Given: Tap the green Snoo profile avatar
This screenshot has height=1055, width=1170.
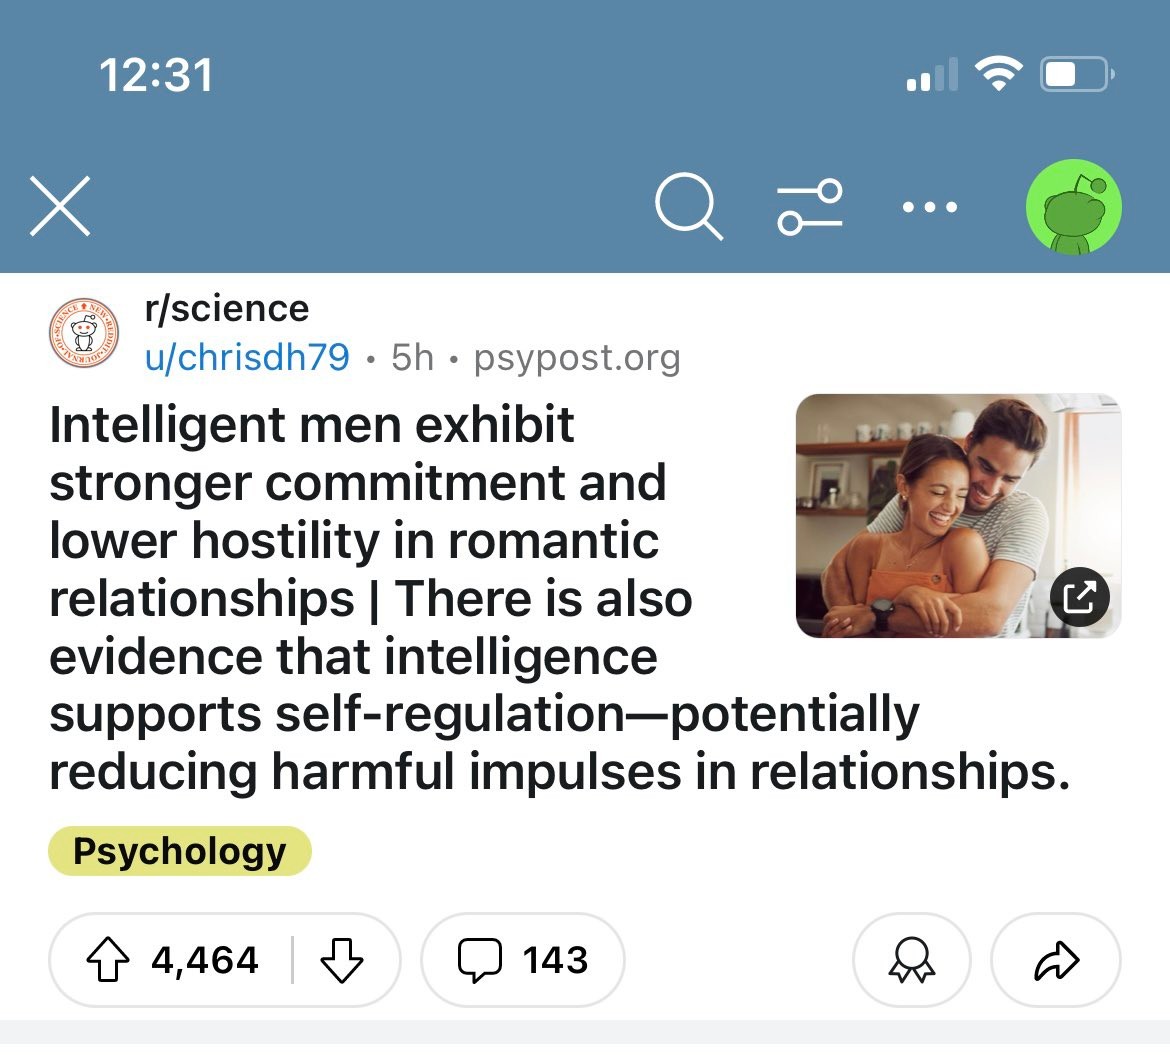Looking at the screenshot, I should (1073, 208).
